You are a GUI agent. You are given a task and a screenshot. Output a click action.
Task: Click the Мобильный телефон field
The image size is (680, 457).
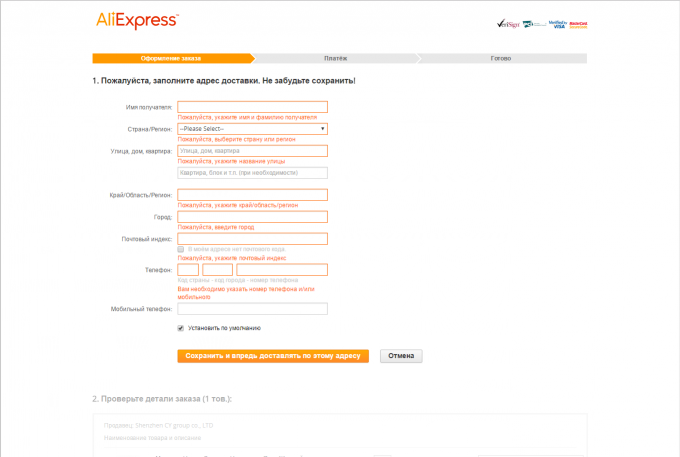click(252, 309)
